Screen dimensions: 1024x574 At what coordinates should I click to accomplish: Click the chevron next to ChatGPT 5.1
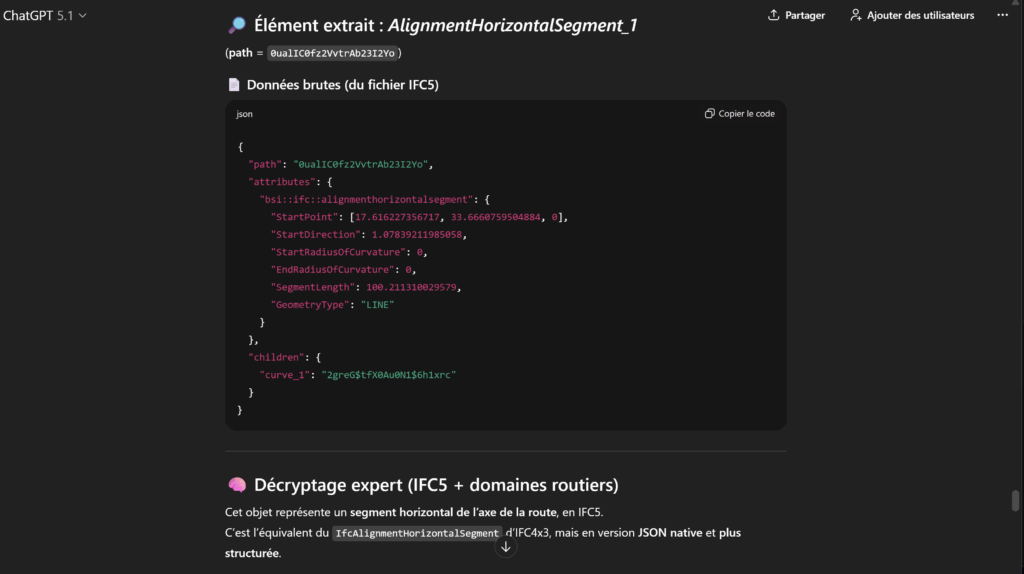point(83,16)
